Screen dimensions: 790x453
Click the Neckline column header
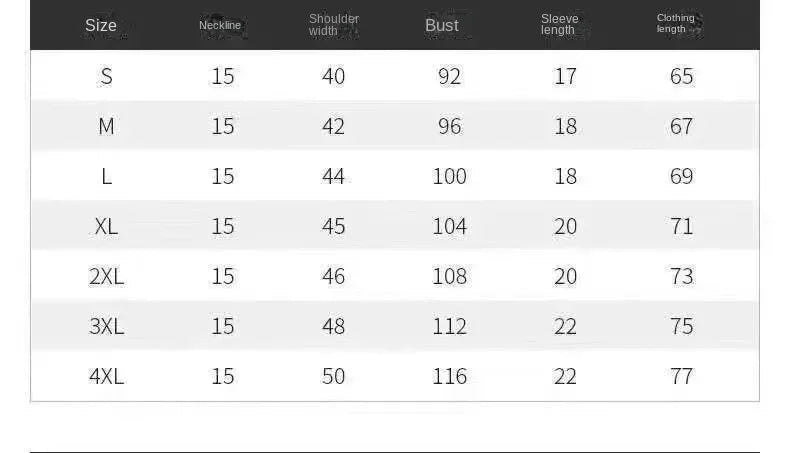pos(220,25)
